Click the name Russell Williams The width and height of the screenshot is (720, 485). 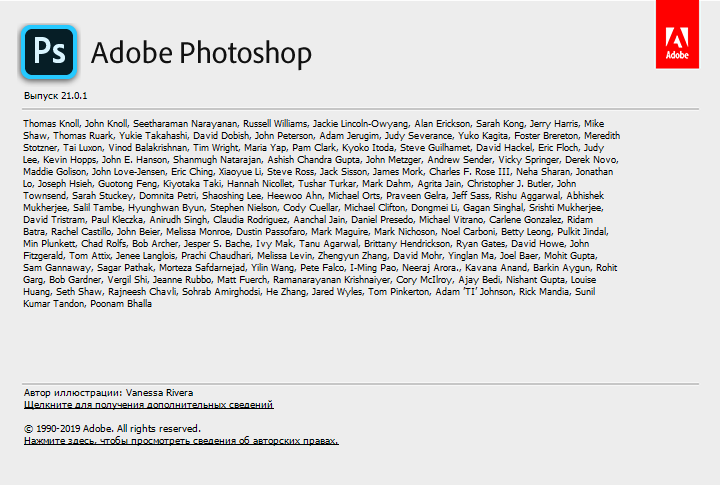click(275, 124)
